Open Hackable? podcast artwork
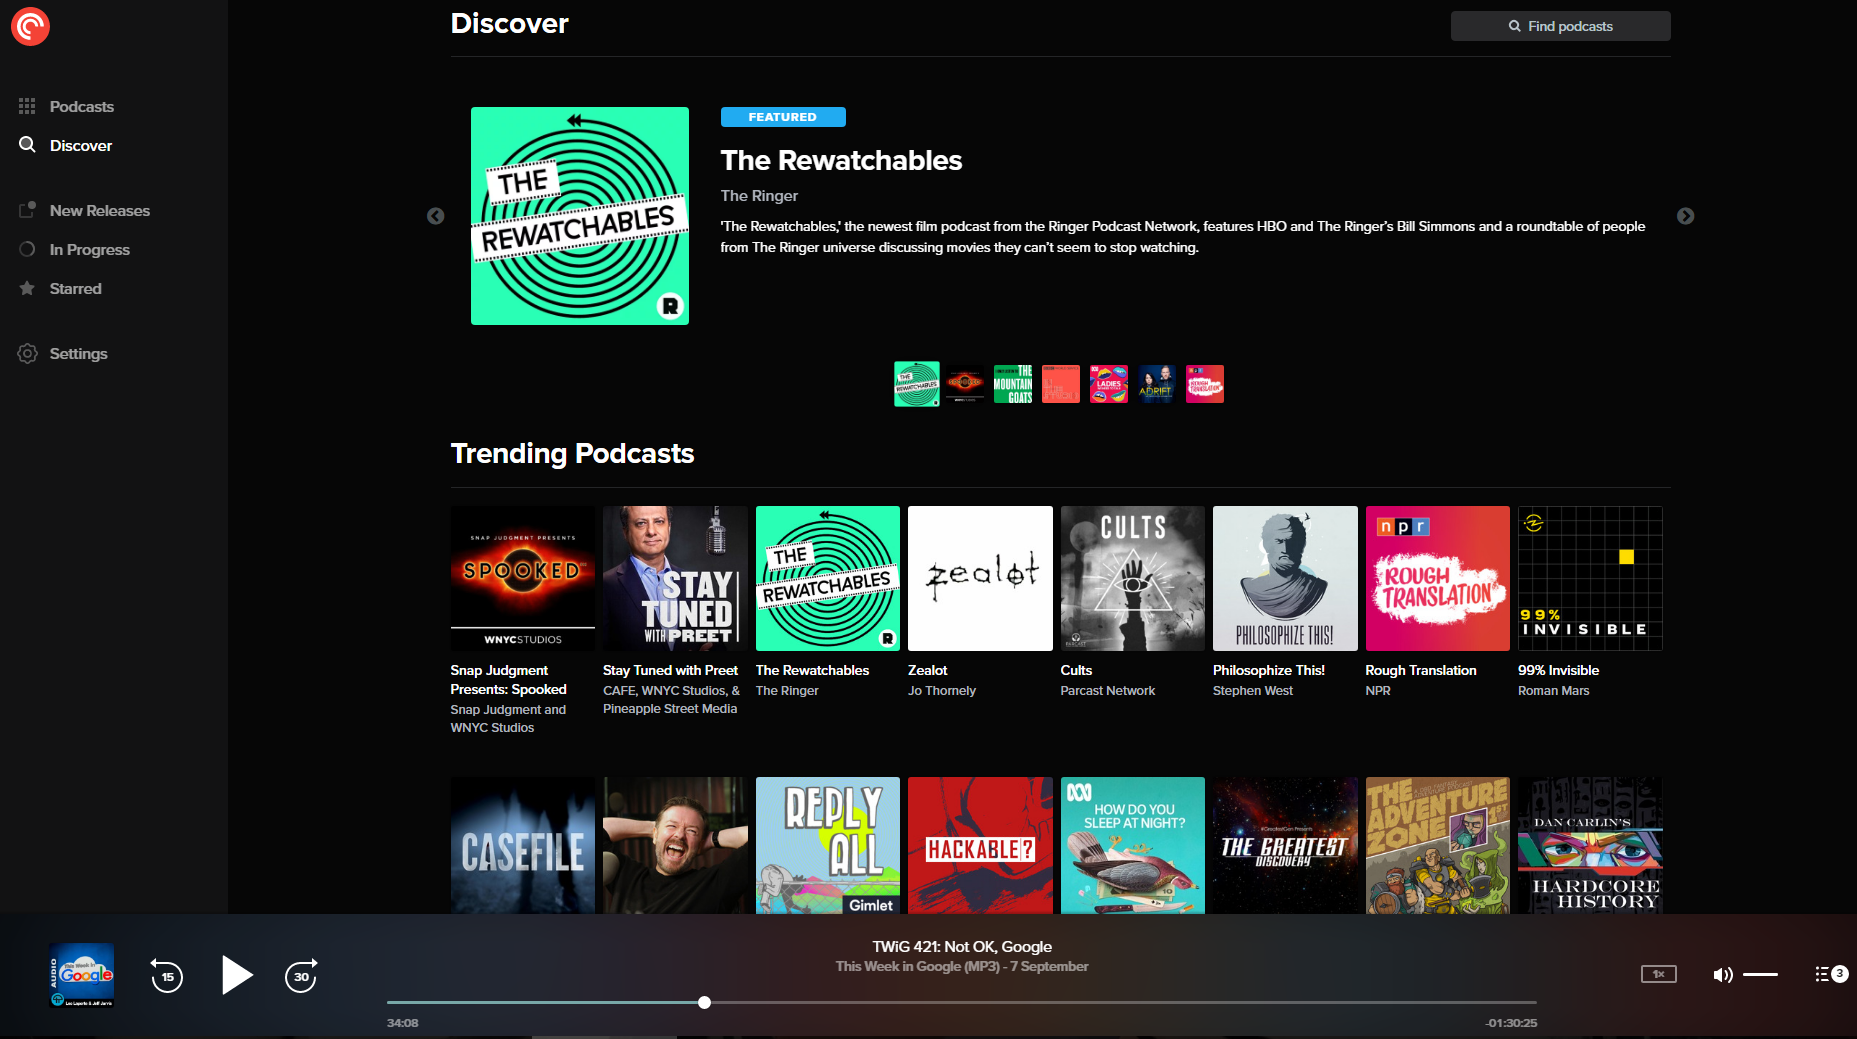The image size is (1857, 1039). [x=980, y=845]
